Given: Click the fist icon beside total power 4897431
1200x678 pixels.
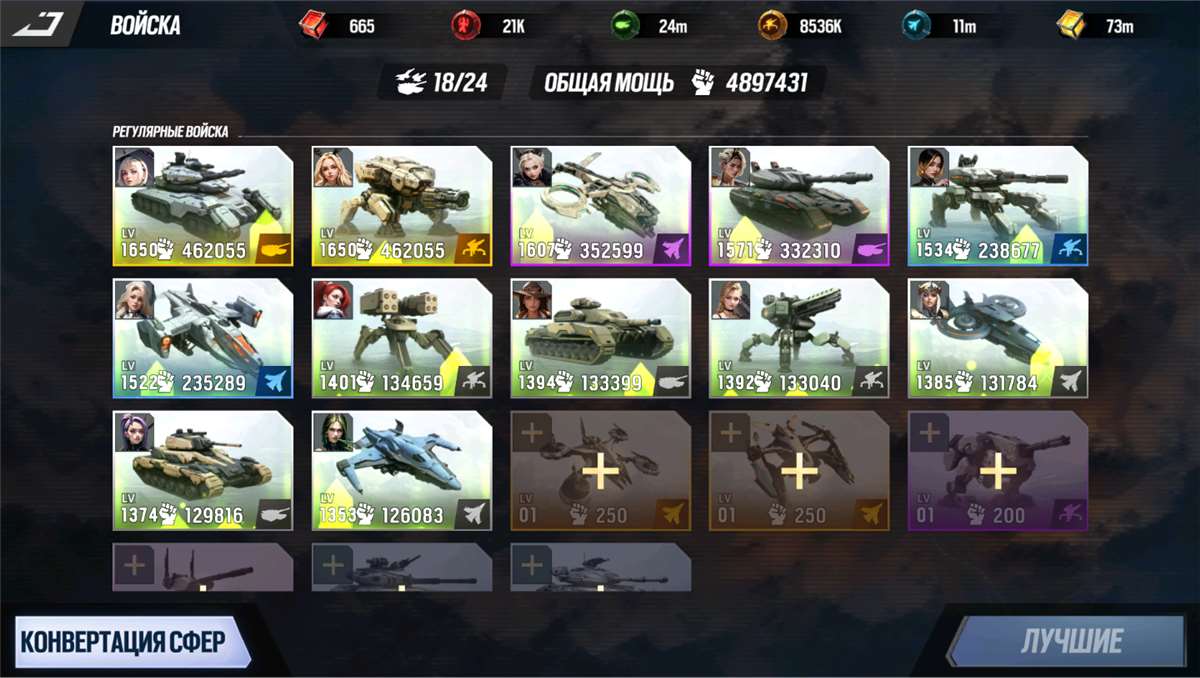Looking at the screenshot, I should (703, 83).
